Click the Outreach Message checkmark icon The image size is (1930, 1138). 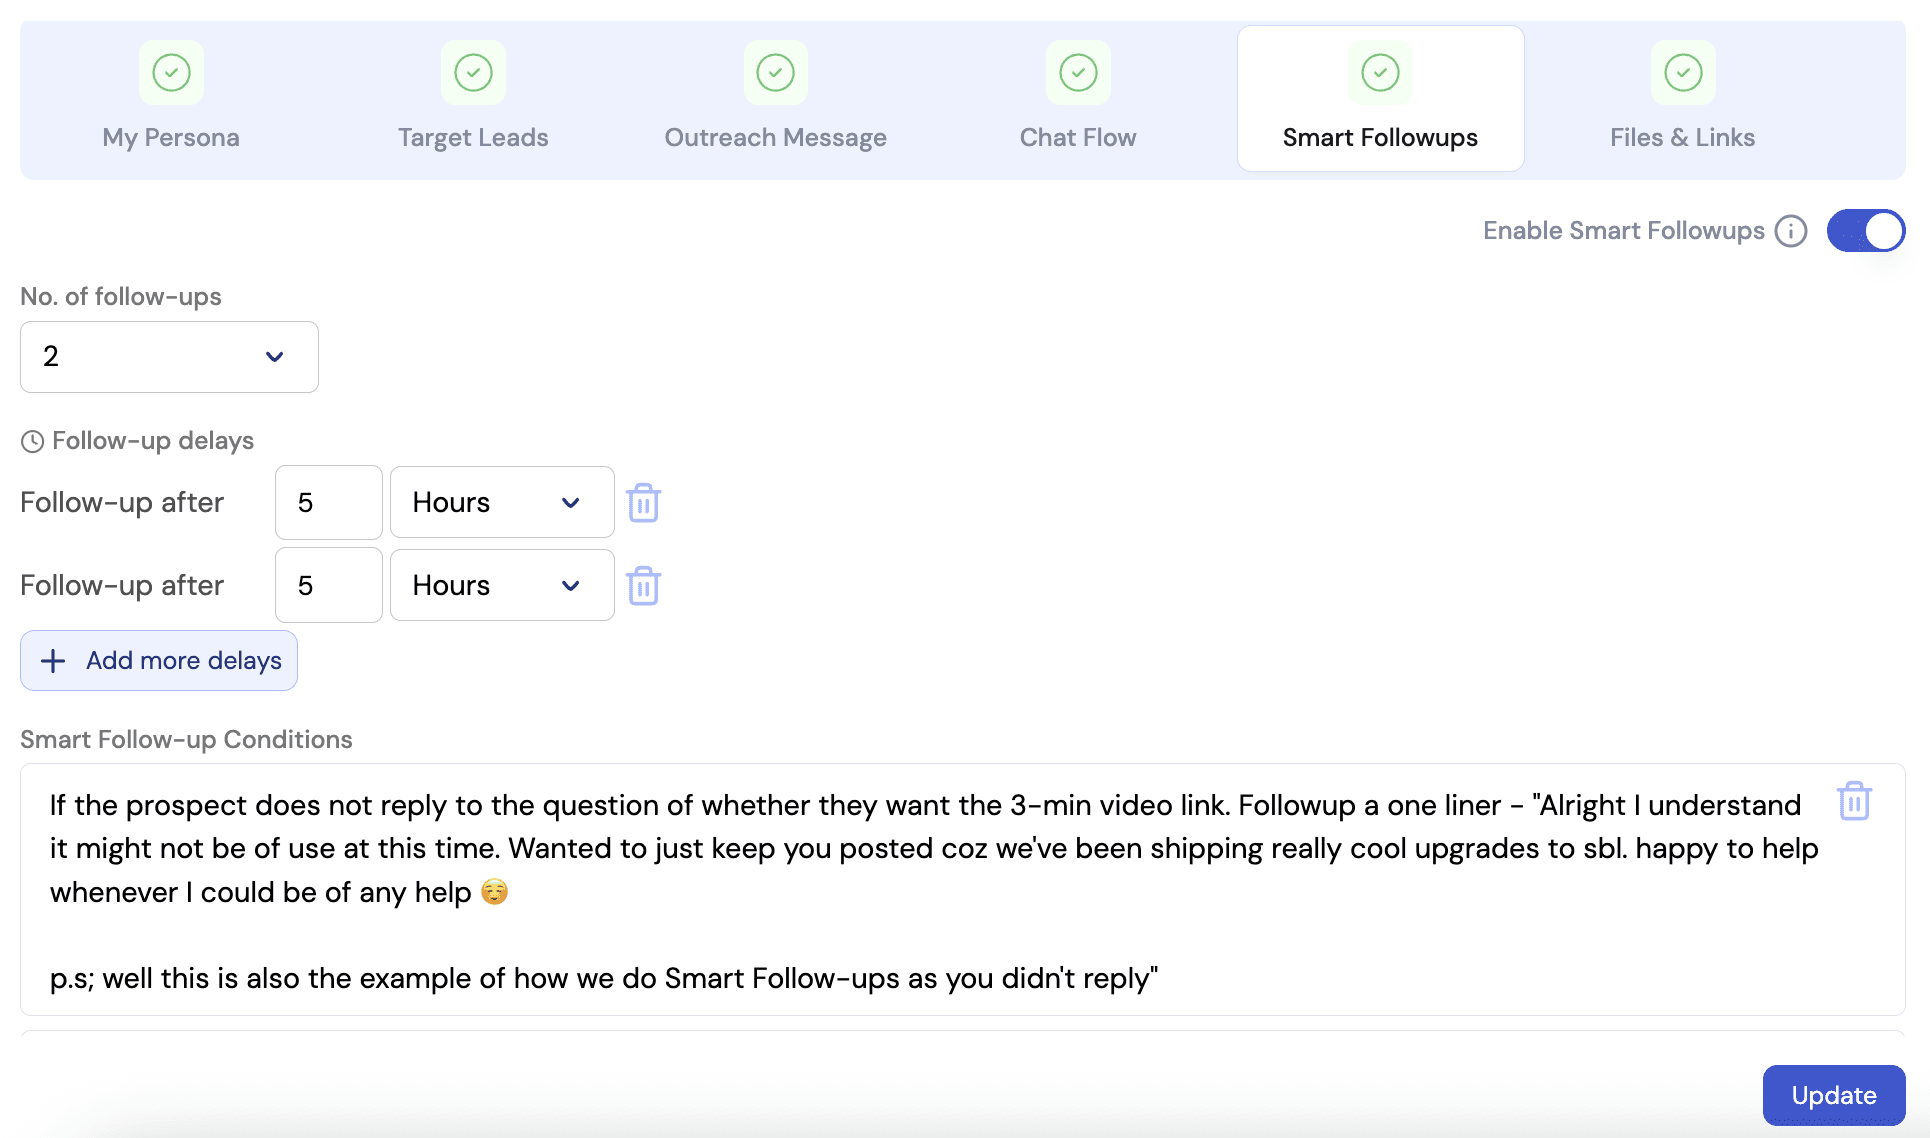775,73
